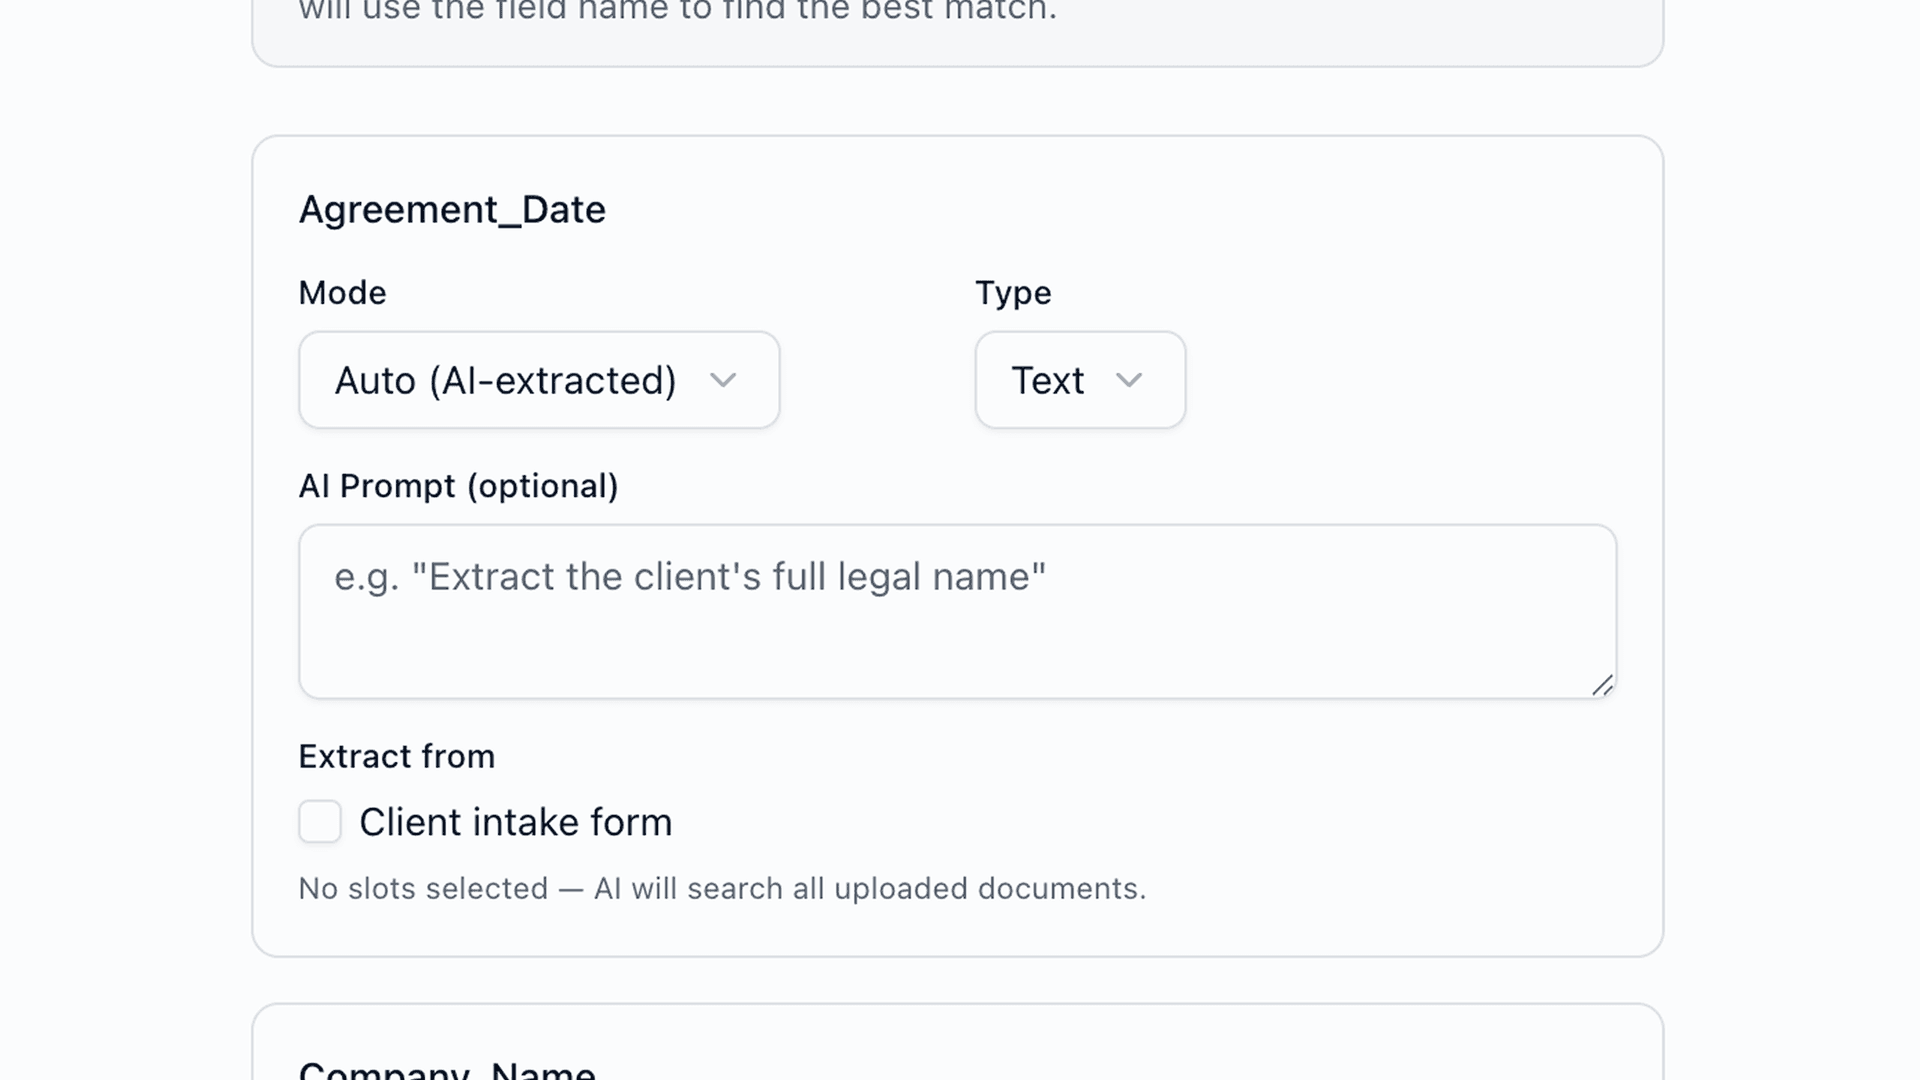Open the Mode dropdown showing Auto (AI-extracted)
Image resolution: width=1920 pixels, height=1080 pixels.
[x=538, y=380]
